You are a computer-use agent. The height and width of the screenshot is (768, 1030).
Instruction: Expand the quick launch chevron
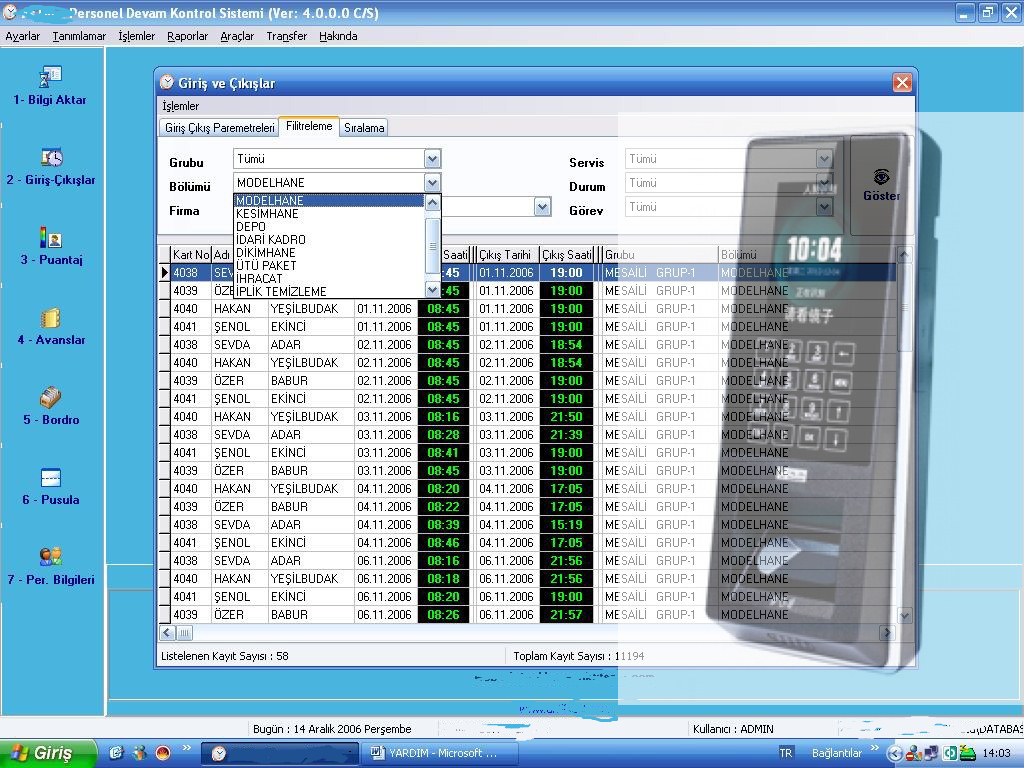pyautogui.click(x=187, y=748)
